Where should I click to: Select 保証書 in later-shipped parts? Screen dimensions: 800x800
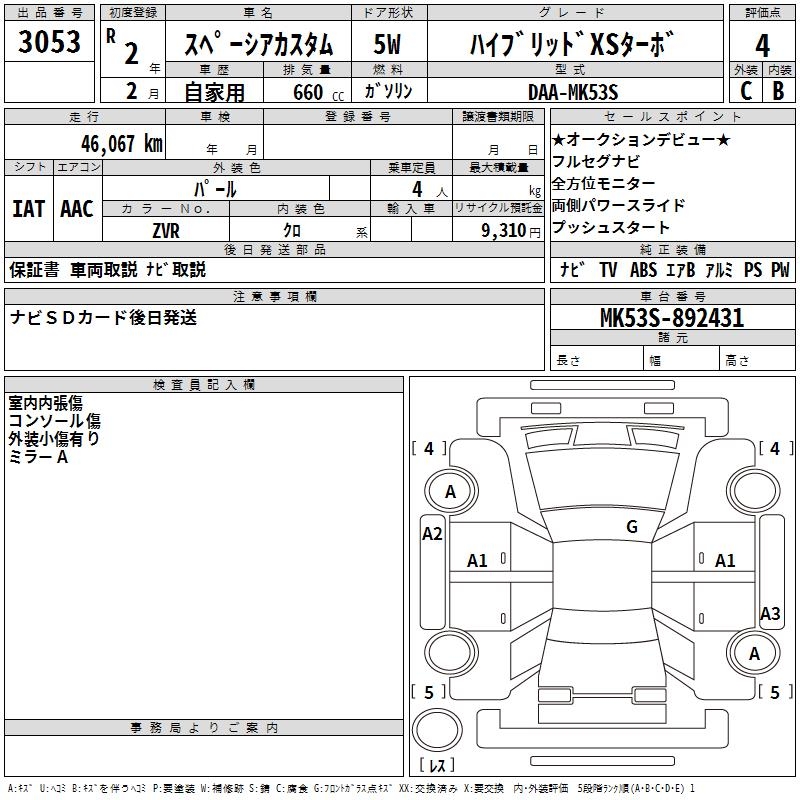point(34,269)
